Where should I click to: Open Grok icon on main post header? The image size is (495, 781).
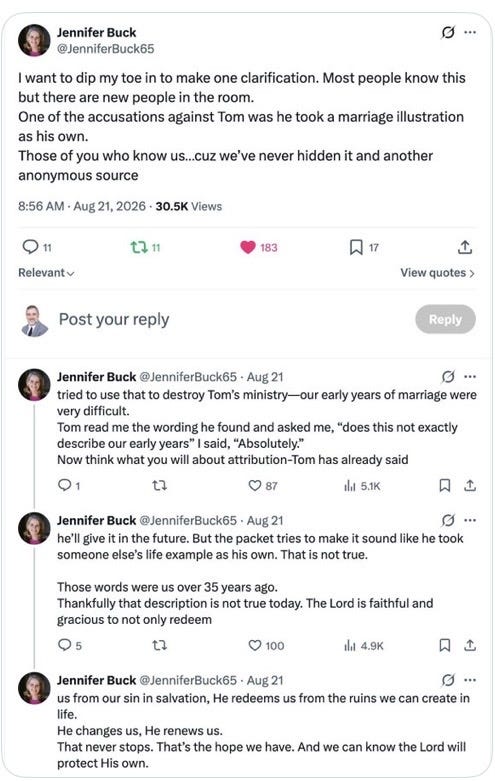pos(448,32)
